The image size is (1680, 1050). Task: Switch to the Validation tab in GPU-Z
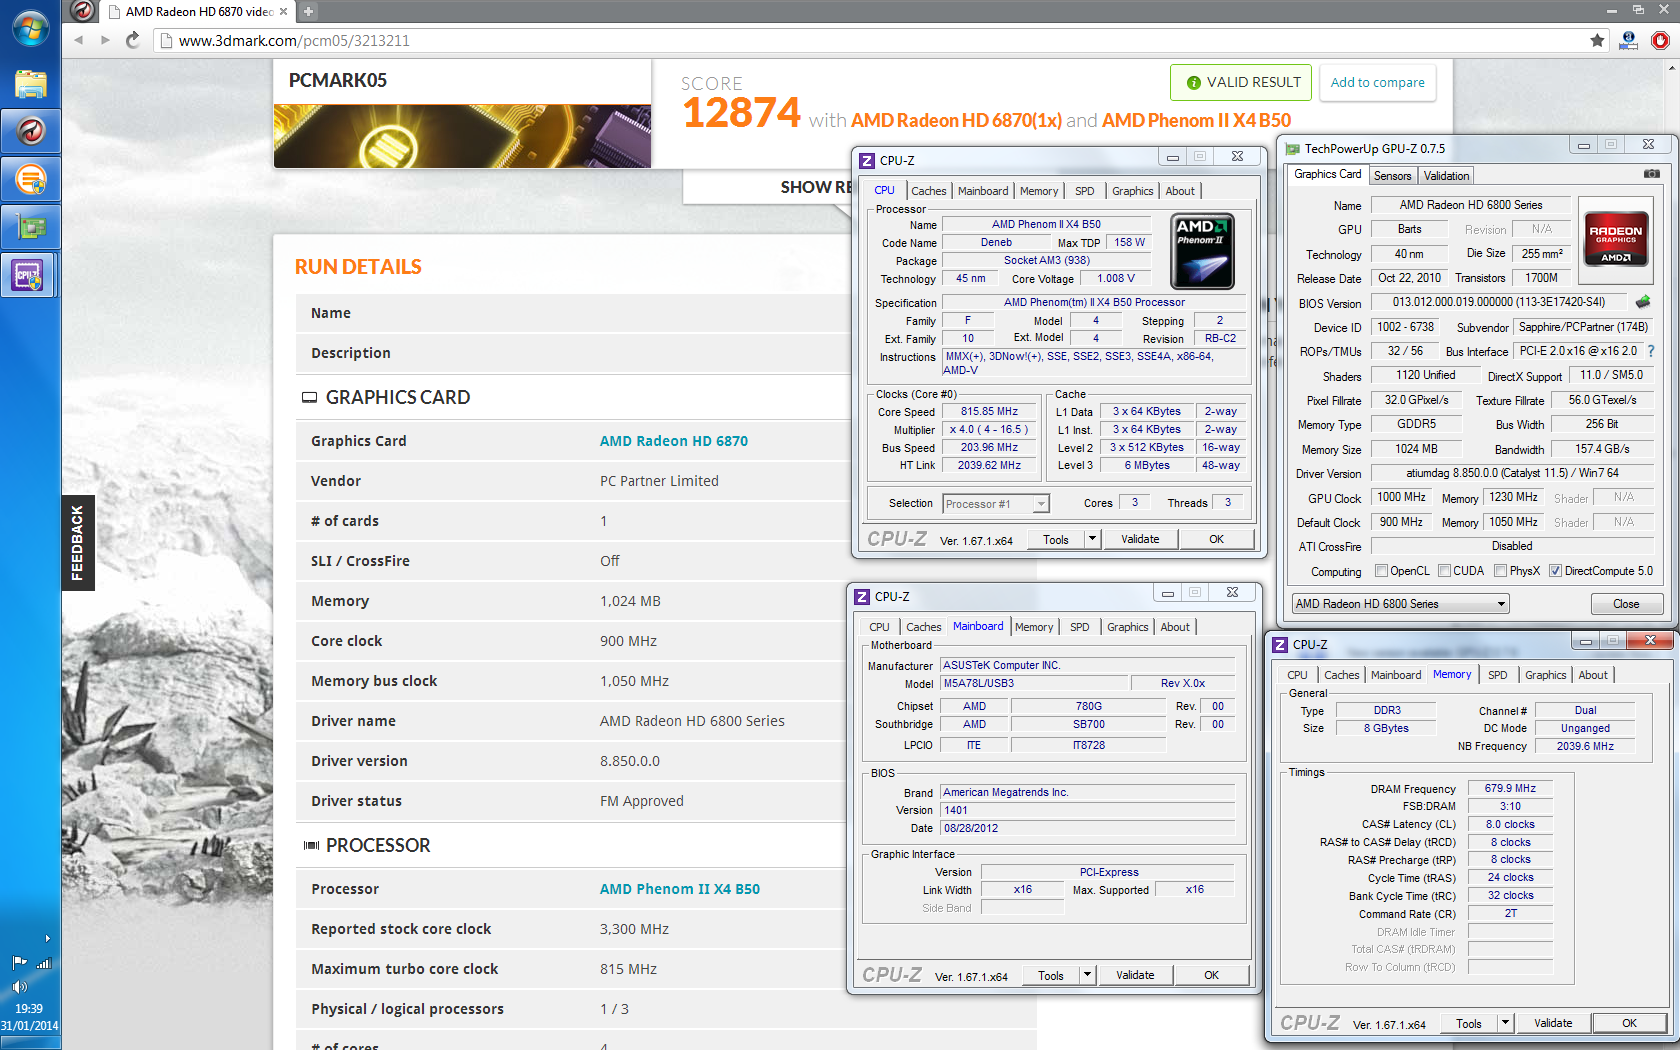(x=1446, y=176)
